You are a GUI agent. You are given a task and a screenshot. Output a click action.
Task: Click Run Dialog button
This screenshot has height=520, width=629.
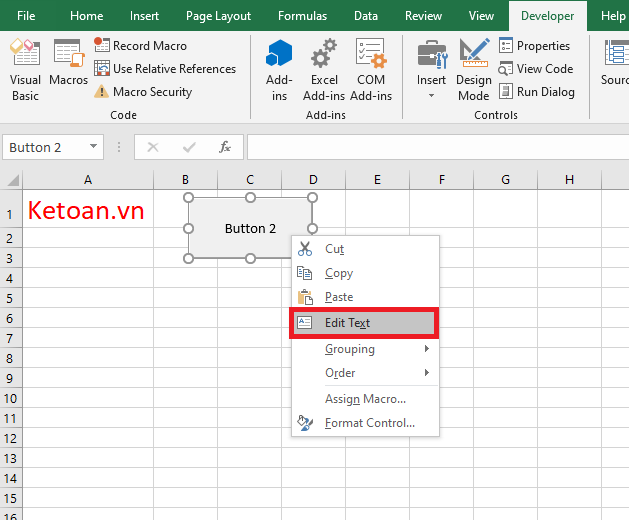point(536,92)
